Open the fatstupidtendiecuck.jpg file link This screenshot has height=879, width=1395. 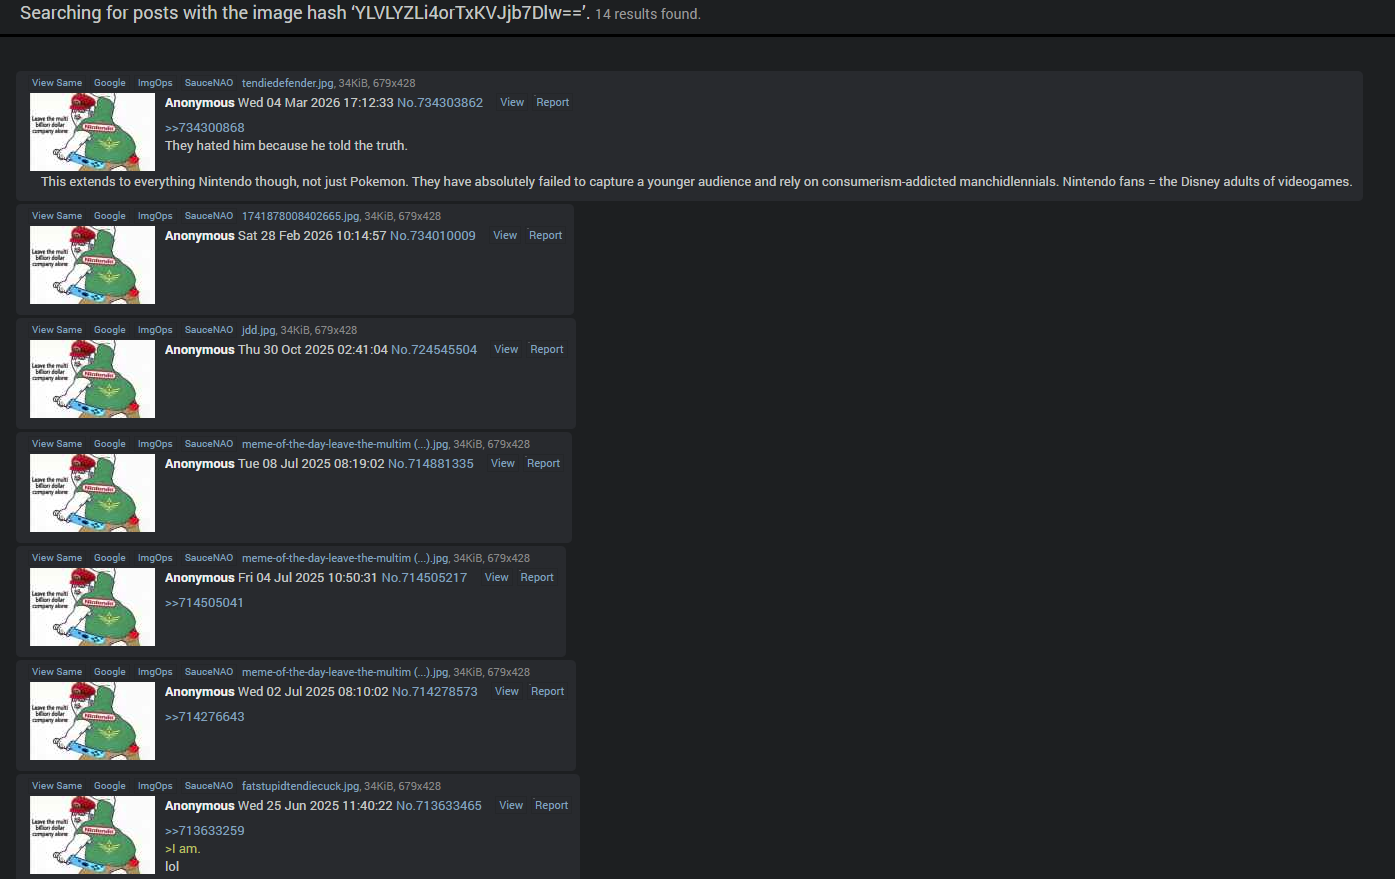point(301,786)
